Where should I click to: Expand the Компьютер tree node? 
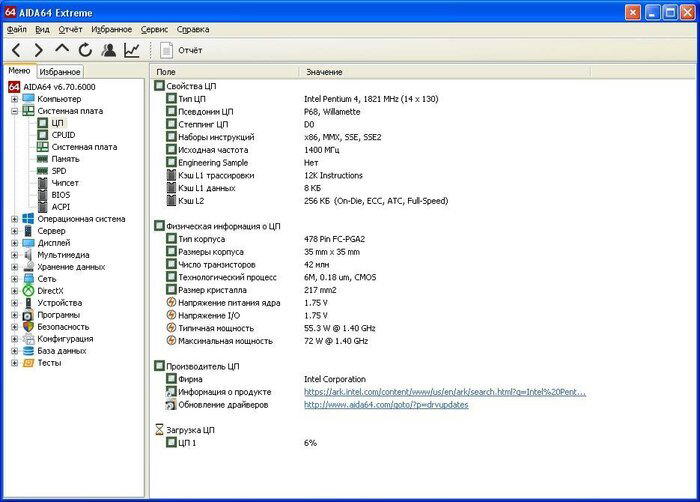pyautogui.click(x=14, y=99)
